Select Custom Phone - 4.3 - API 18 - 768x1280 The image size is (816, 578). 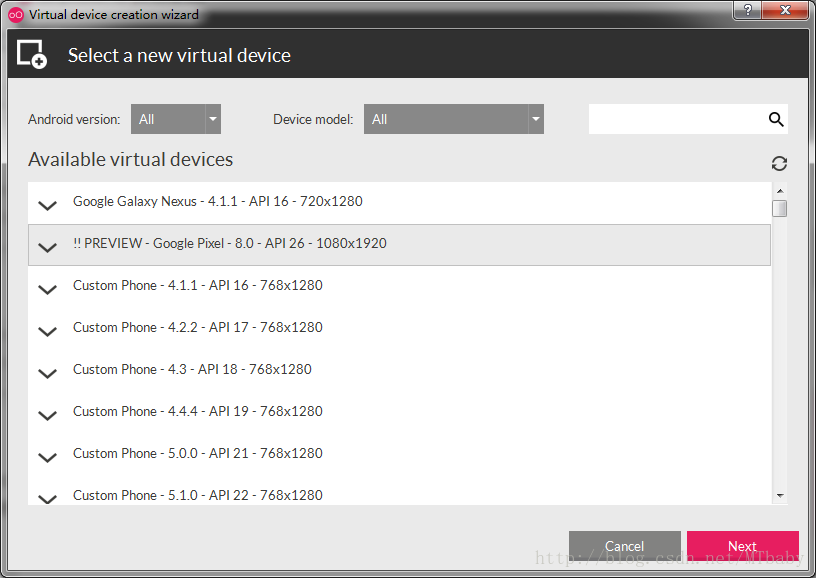coord(399,371)
